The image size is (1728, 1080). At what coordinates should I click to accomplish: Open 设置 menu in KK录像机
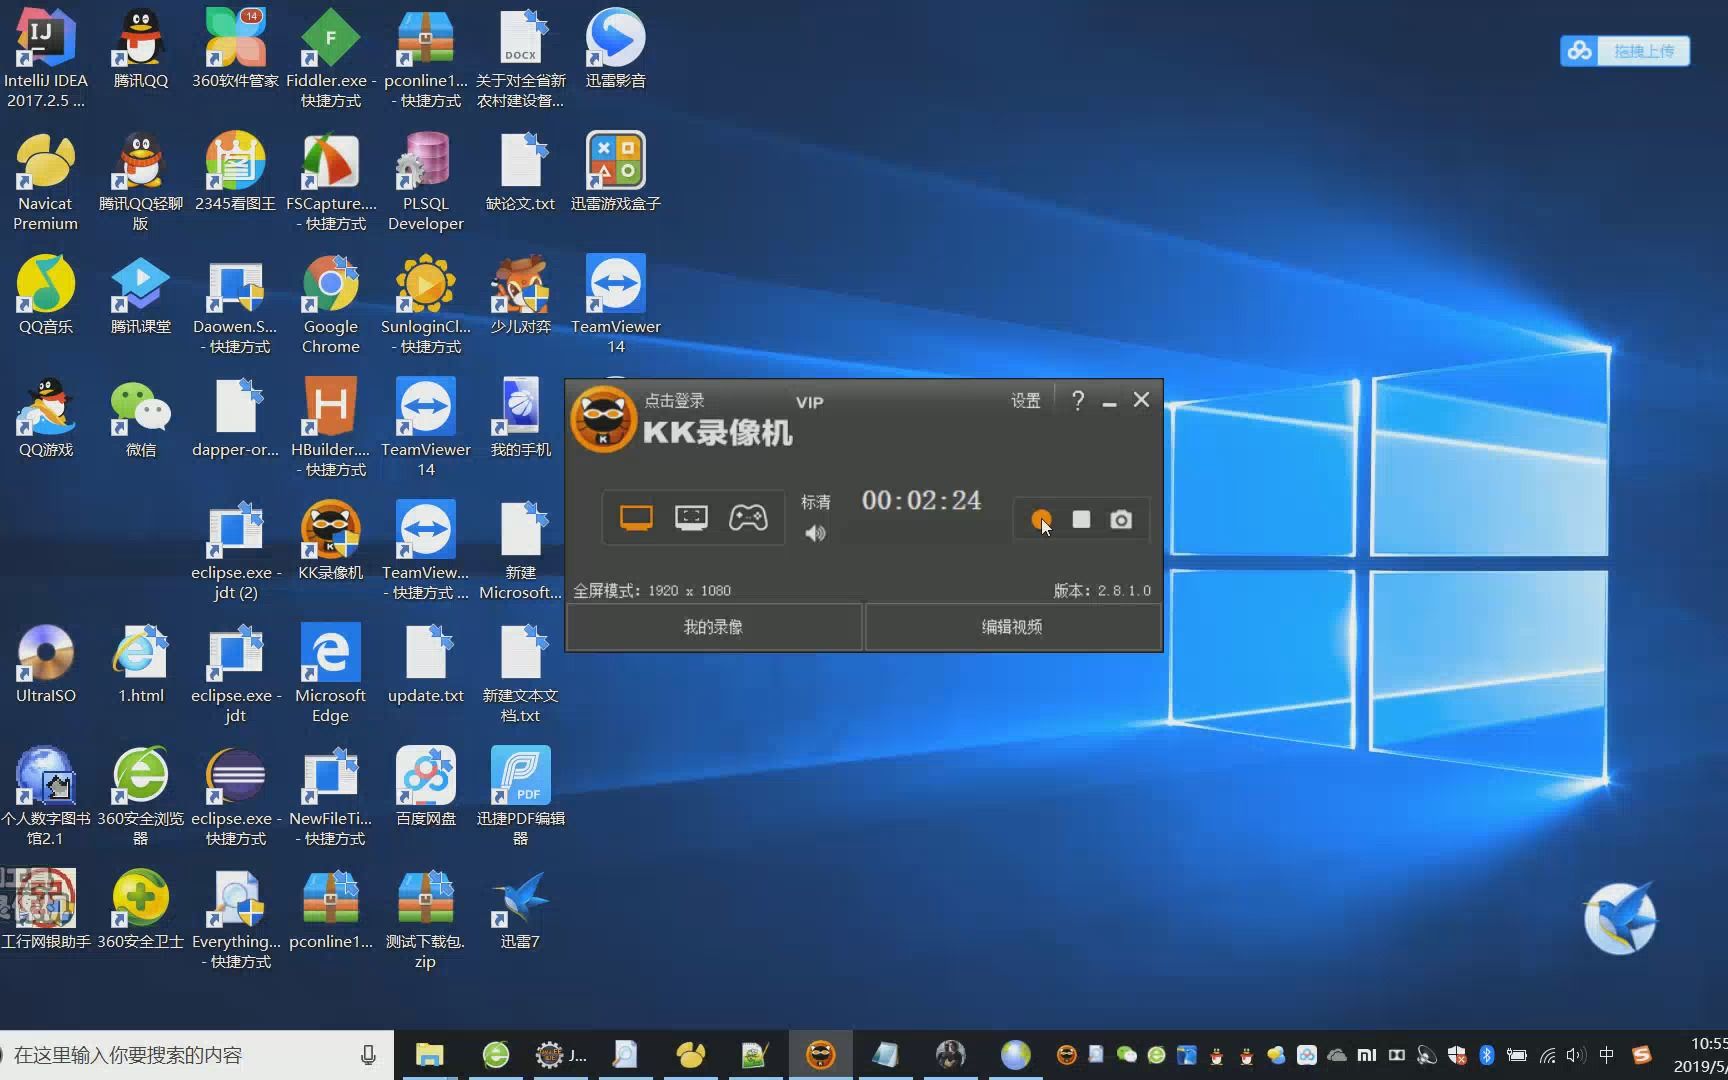[1025, 400]
